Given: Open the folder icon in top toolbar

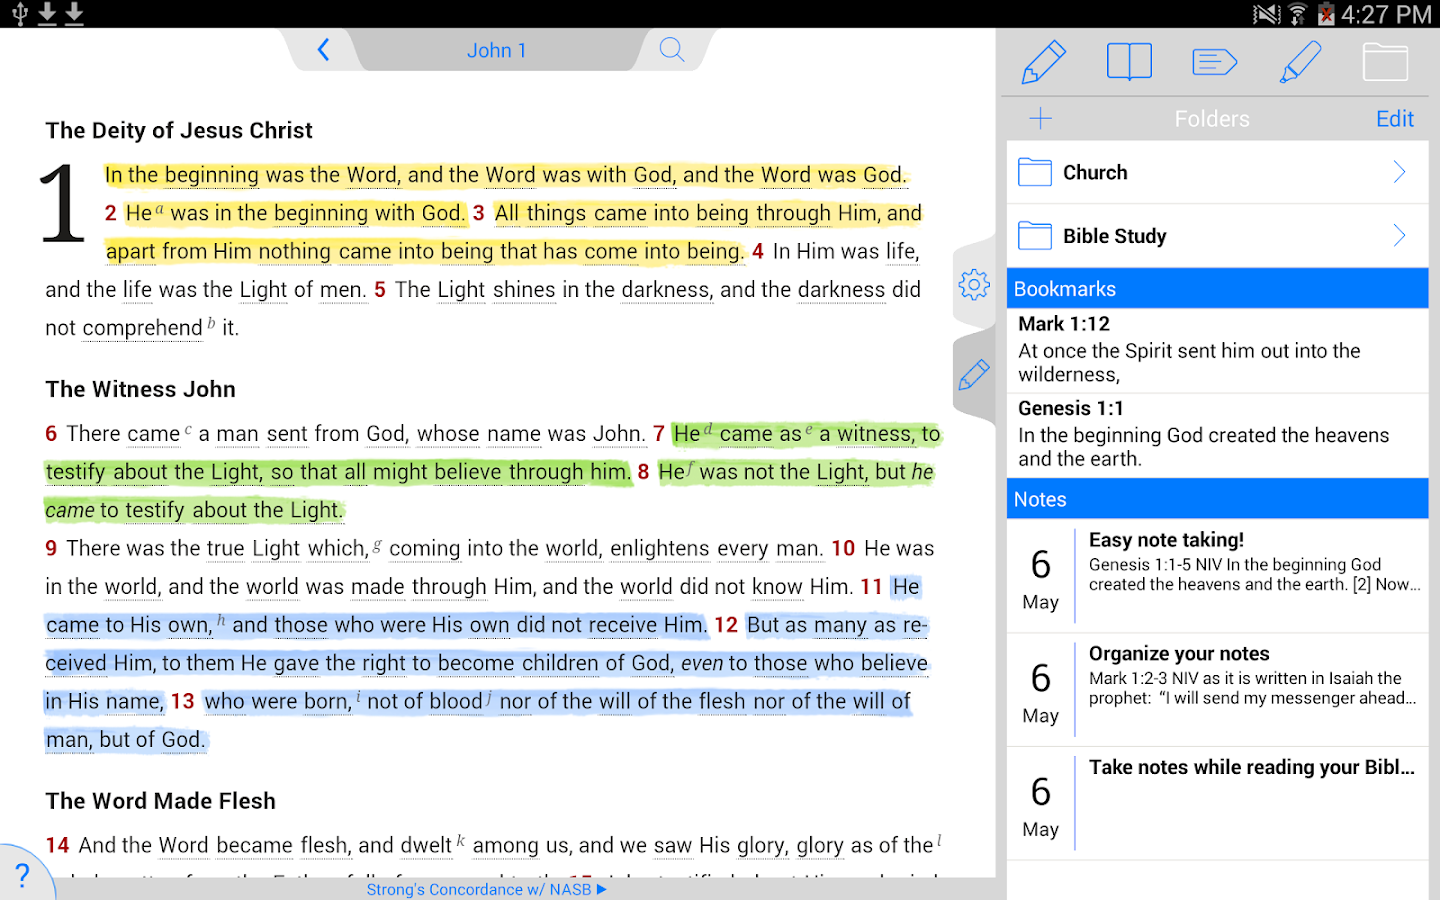Looking at the screenshot, I should click(x=1385, y=62).
